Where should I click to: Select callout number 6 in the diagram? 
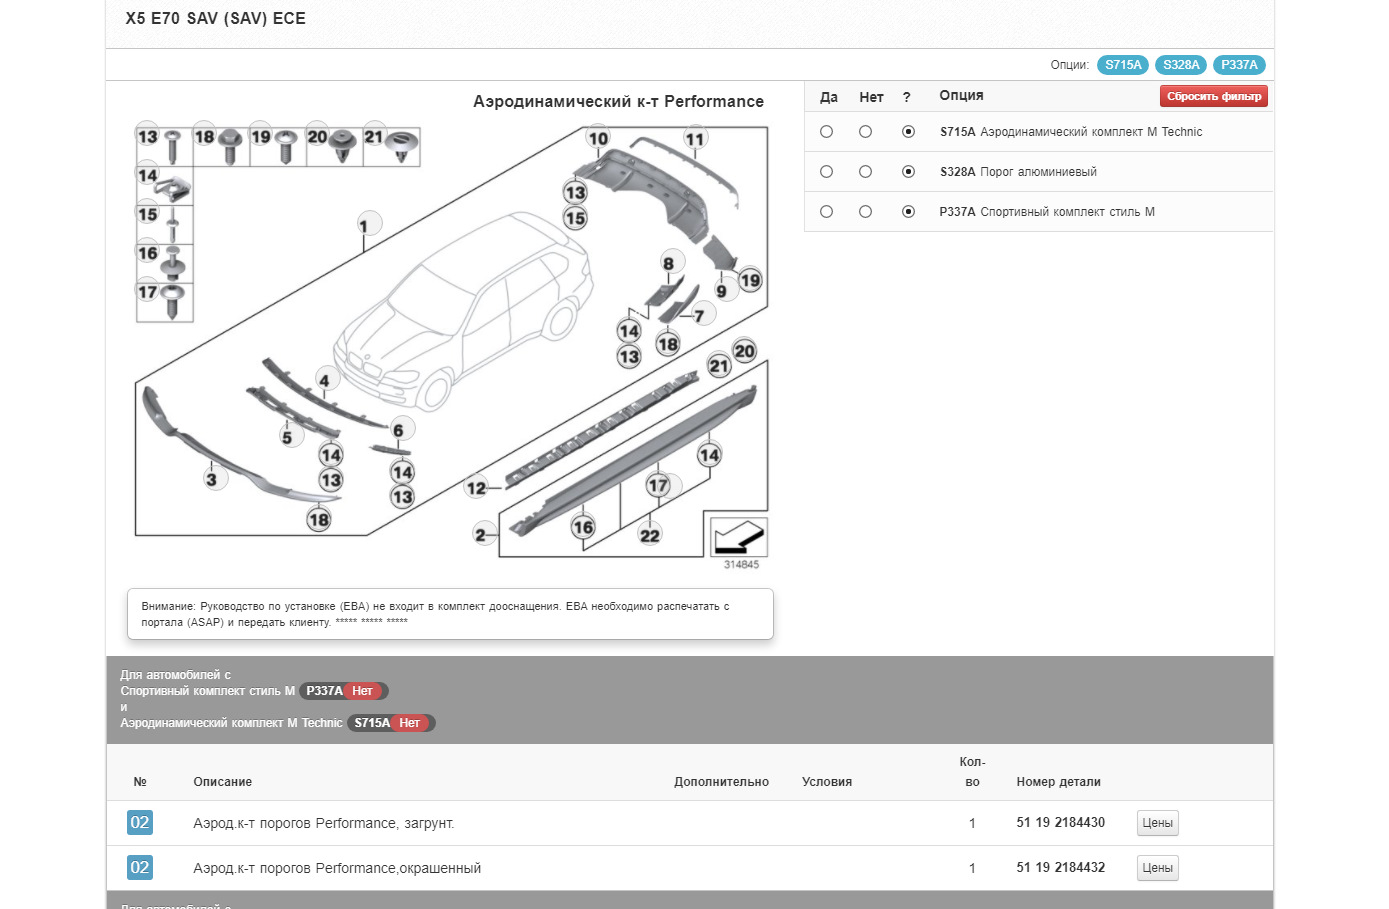pyautogui.click(x=398, y=430)
